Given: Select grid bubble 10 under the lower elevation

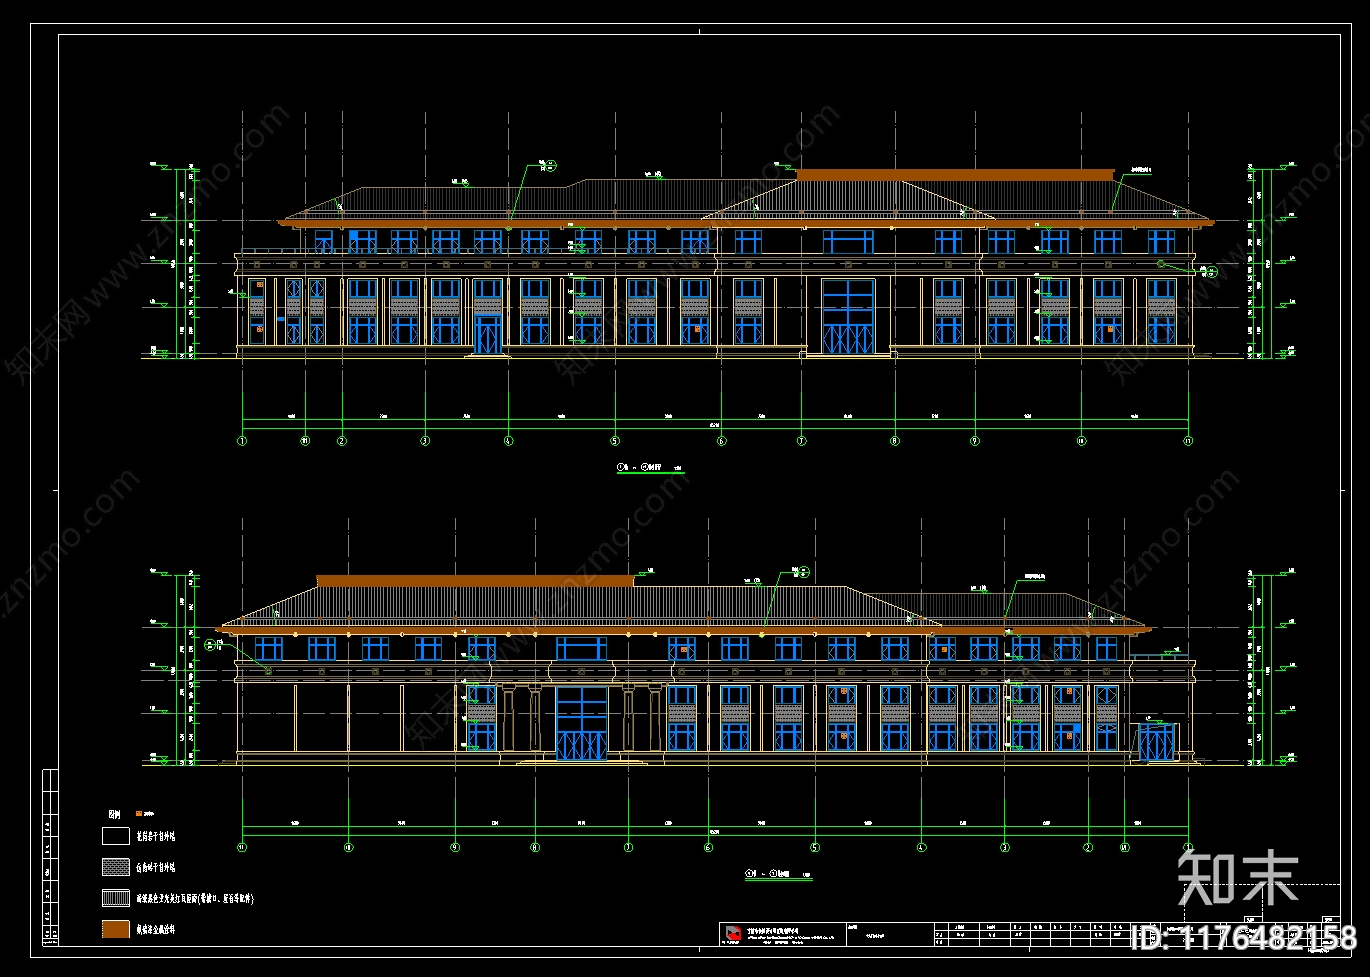Looking at the screenshot, I should (348, 847).
